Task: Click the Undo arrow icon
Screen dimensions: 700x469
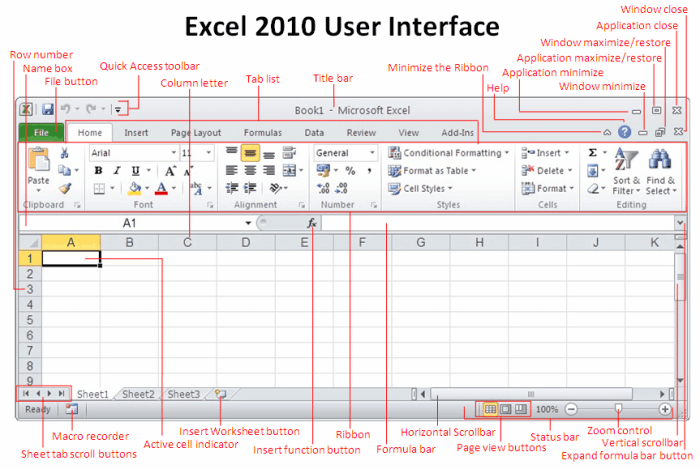Action: point(66,108)
